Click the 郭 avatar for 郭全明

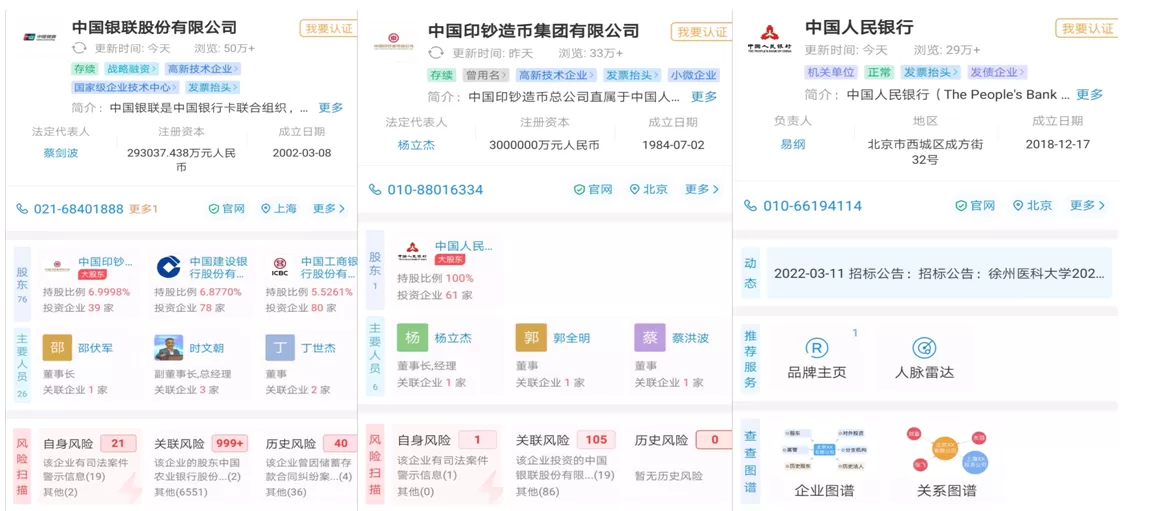531,338
